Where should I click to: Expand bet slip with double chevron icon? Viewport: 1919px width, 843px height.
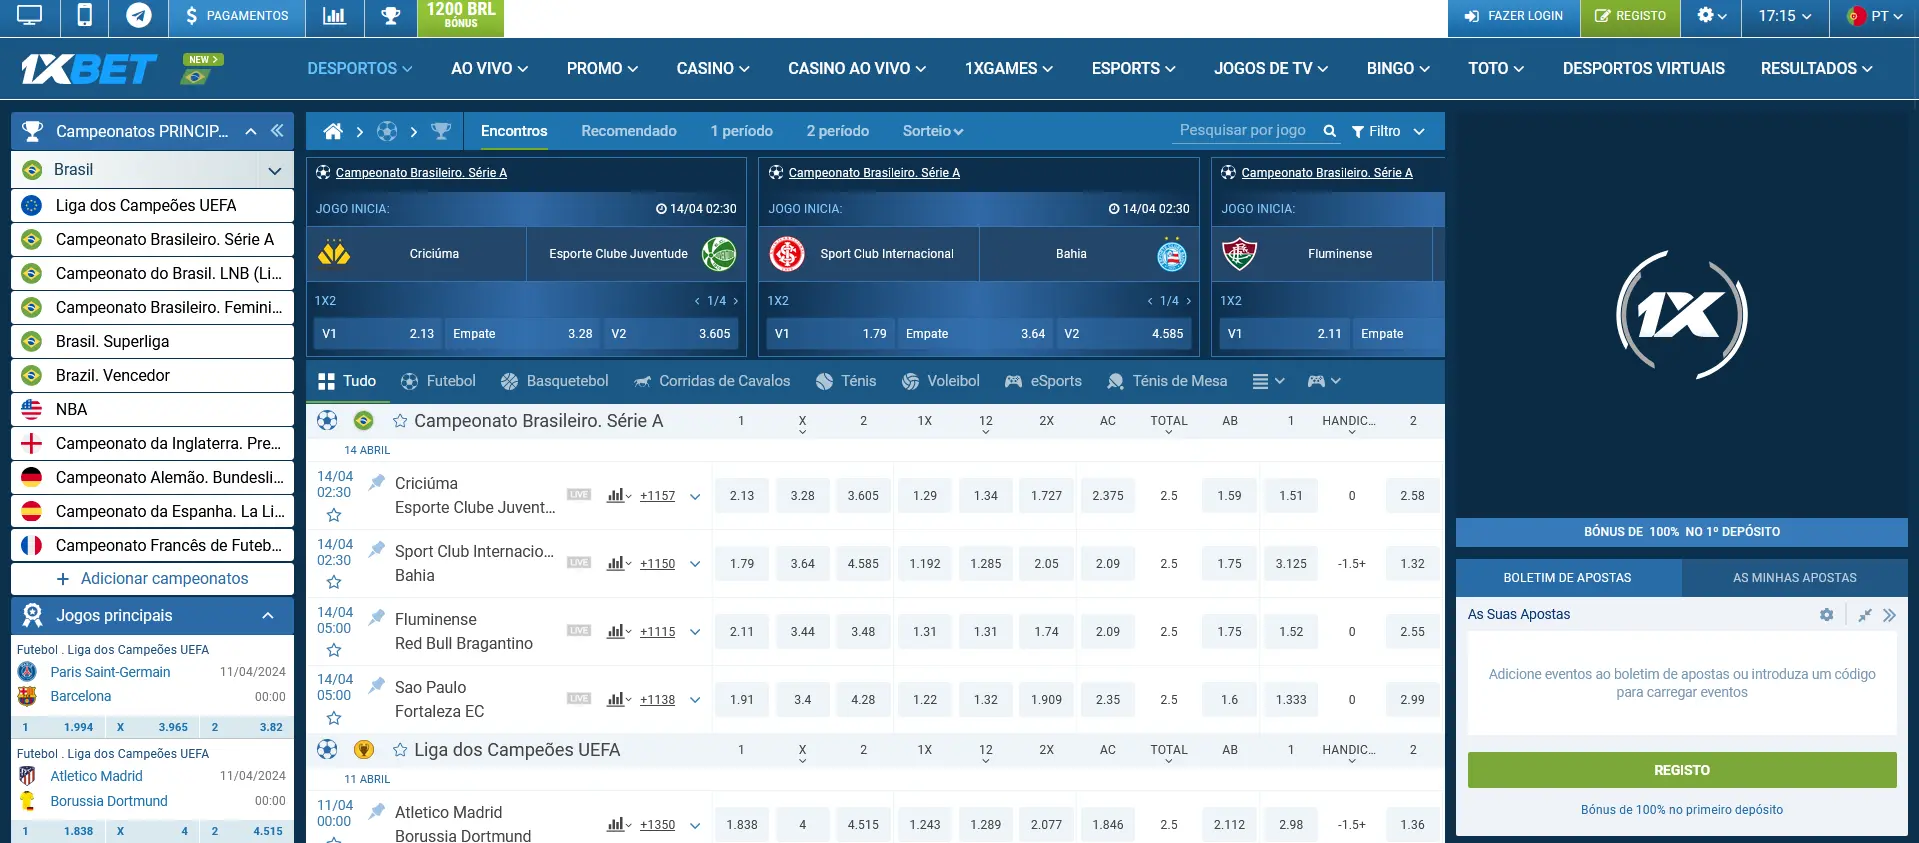[x=1889, y=615]
